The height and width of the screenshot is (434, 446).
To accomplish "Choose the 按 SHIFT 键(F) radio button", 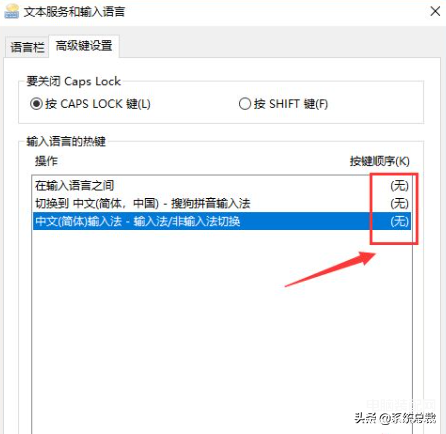I will [x=245, y=104].
